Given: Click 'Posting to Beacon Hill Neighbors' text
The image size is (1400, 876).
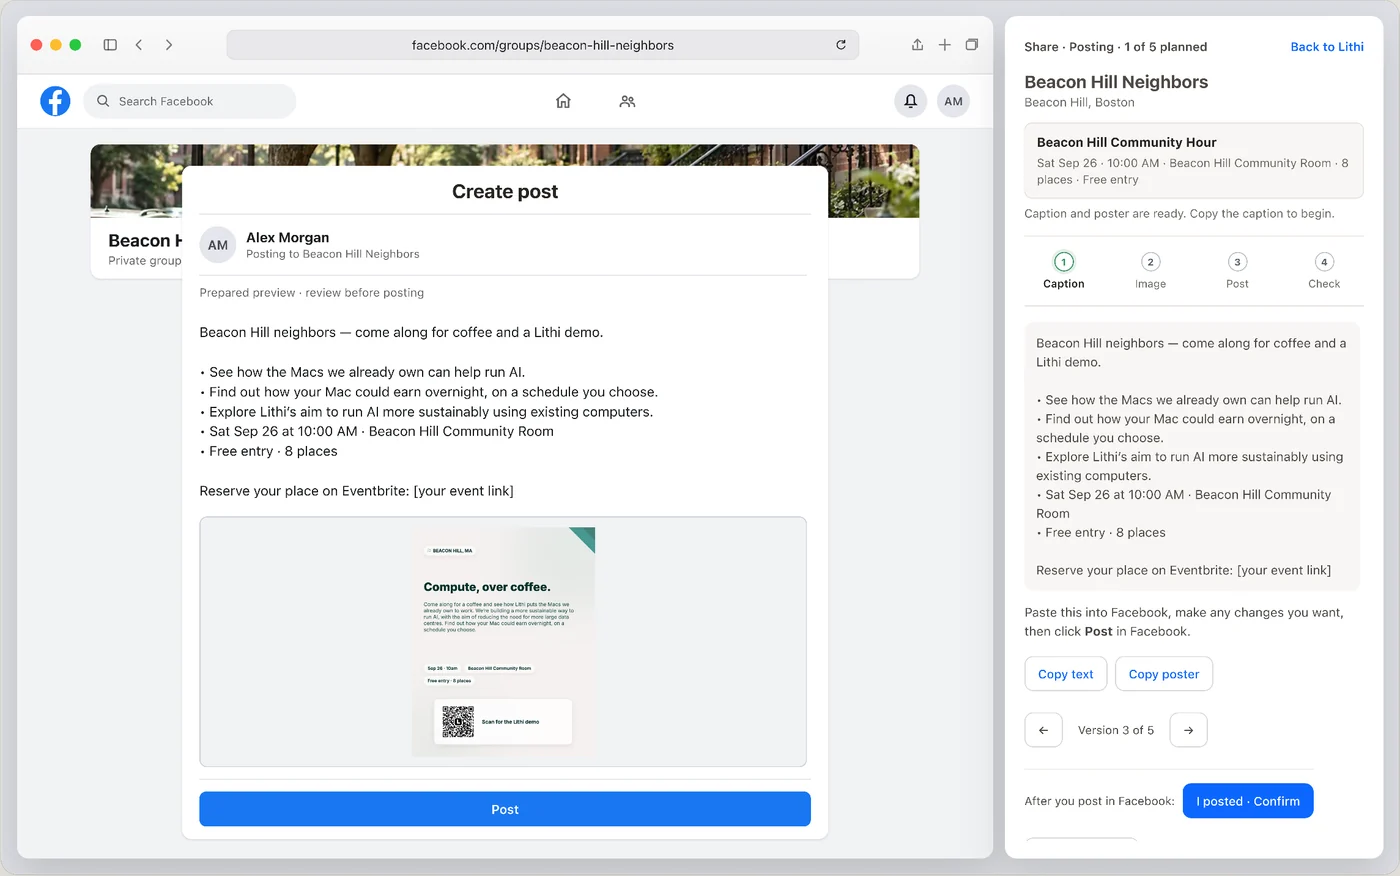Looking at the screenshot, I should coord(333,254).
